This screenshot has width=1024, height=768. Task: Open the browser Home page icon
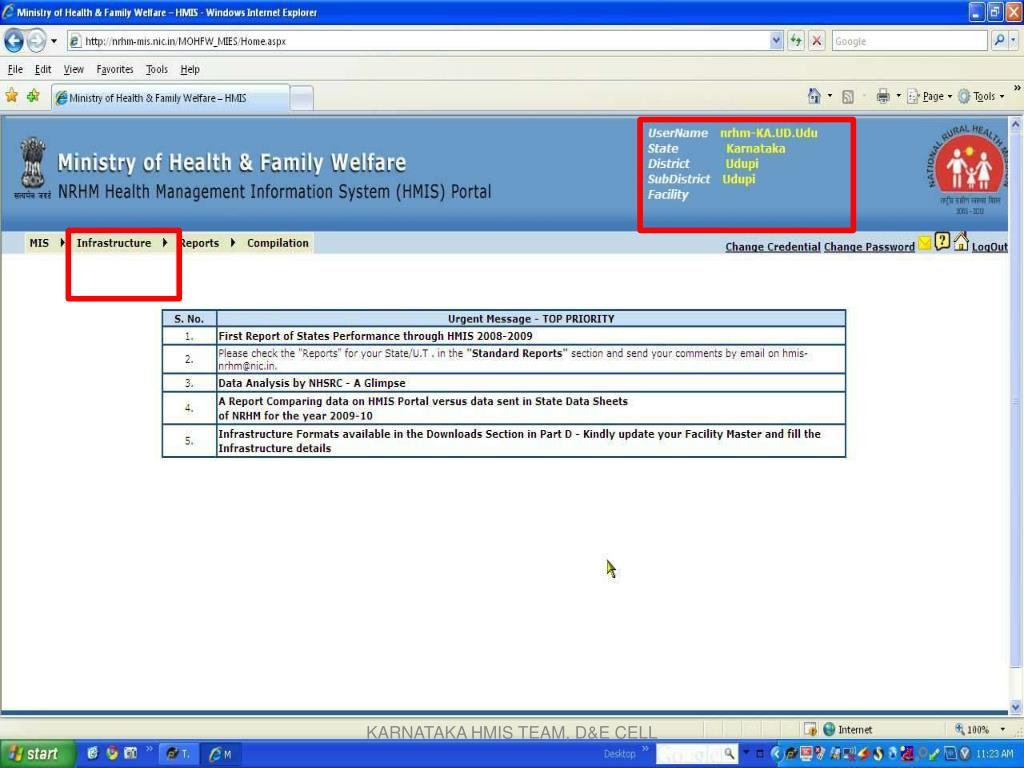pos(814,96)
